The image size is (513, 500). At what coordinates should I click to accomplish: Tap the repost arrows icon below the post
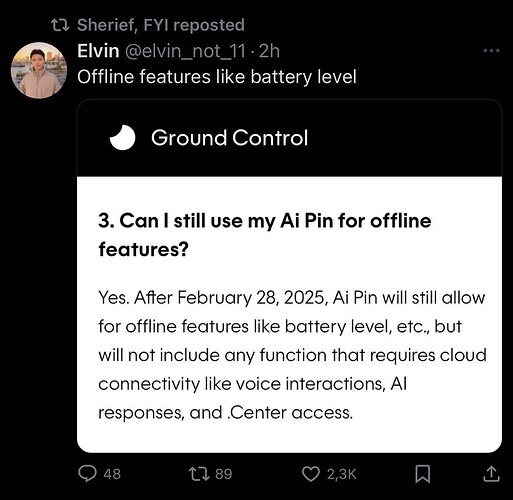pyautogui.click(x=199, y=474)
